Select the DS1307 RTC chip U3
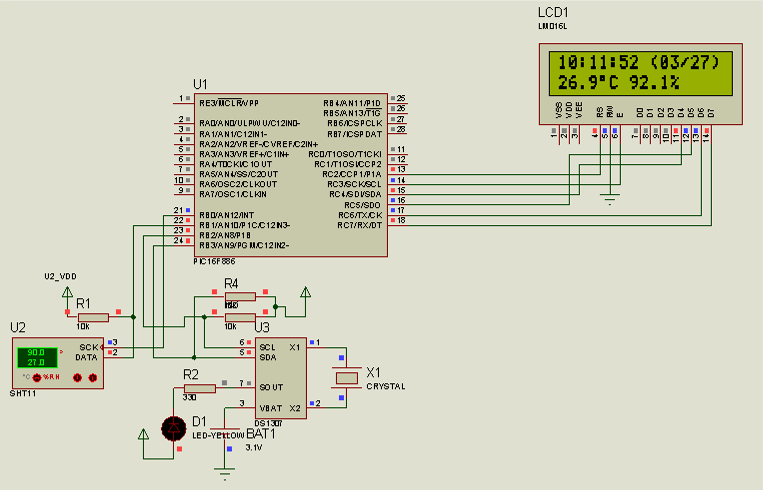This screenshot has height=490, width=763. [281, 378]
